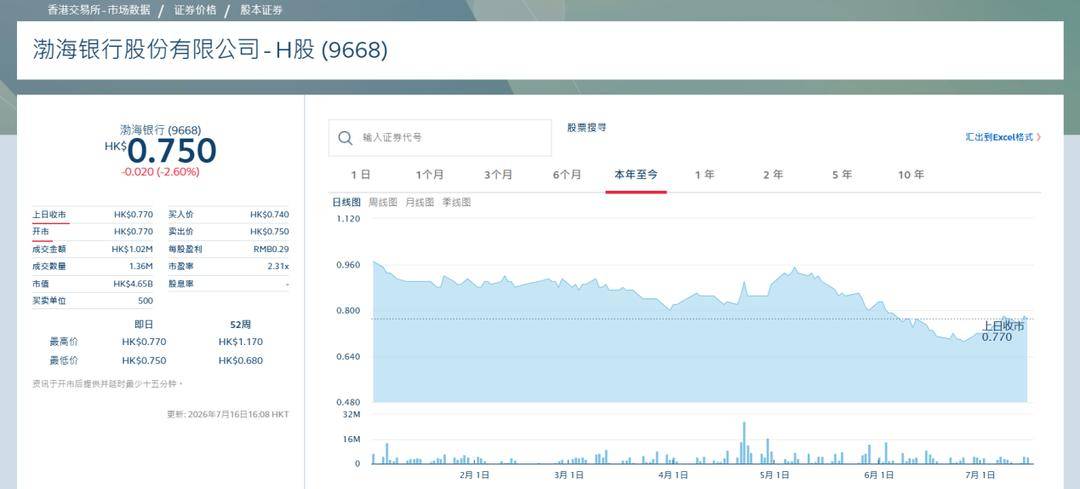The image size is (1080, 489).
Task: Select the 2年 chart range tab
Action: 773,175
